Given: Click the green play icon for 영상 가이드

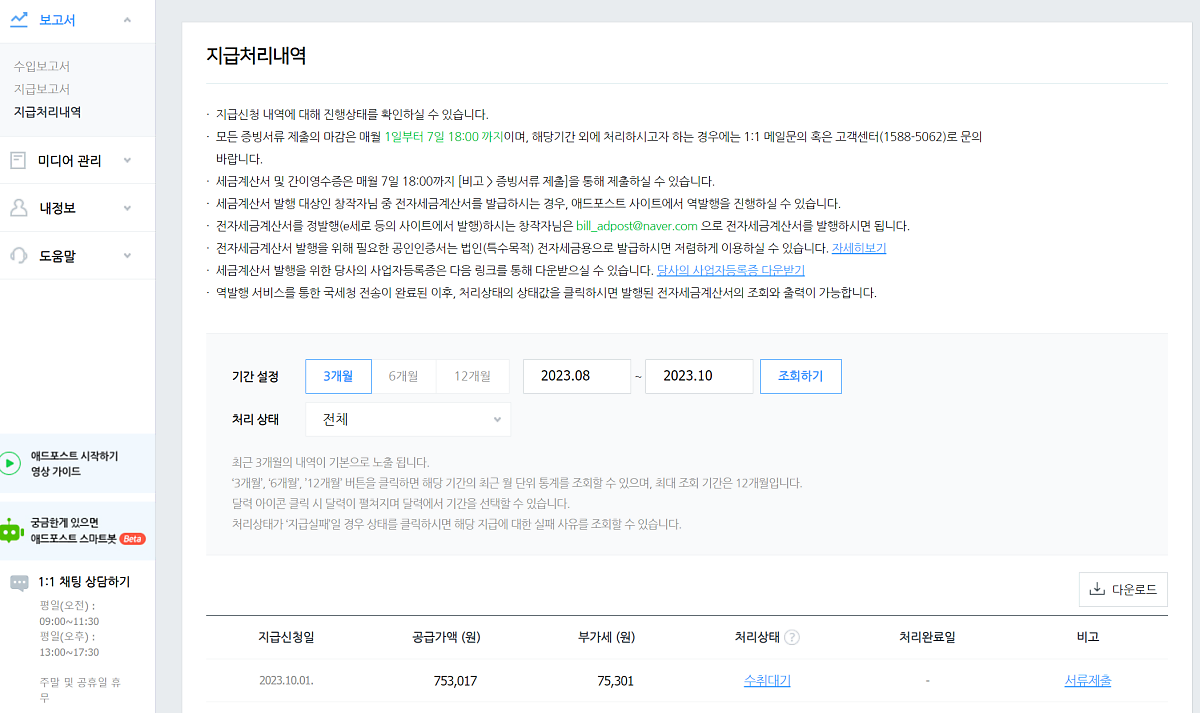Looking at the screenshot, I should 10,463.
